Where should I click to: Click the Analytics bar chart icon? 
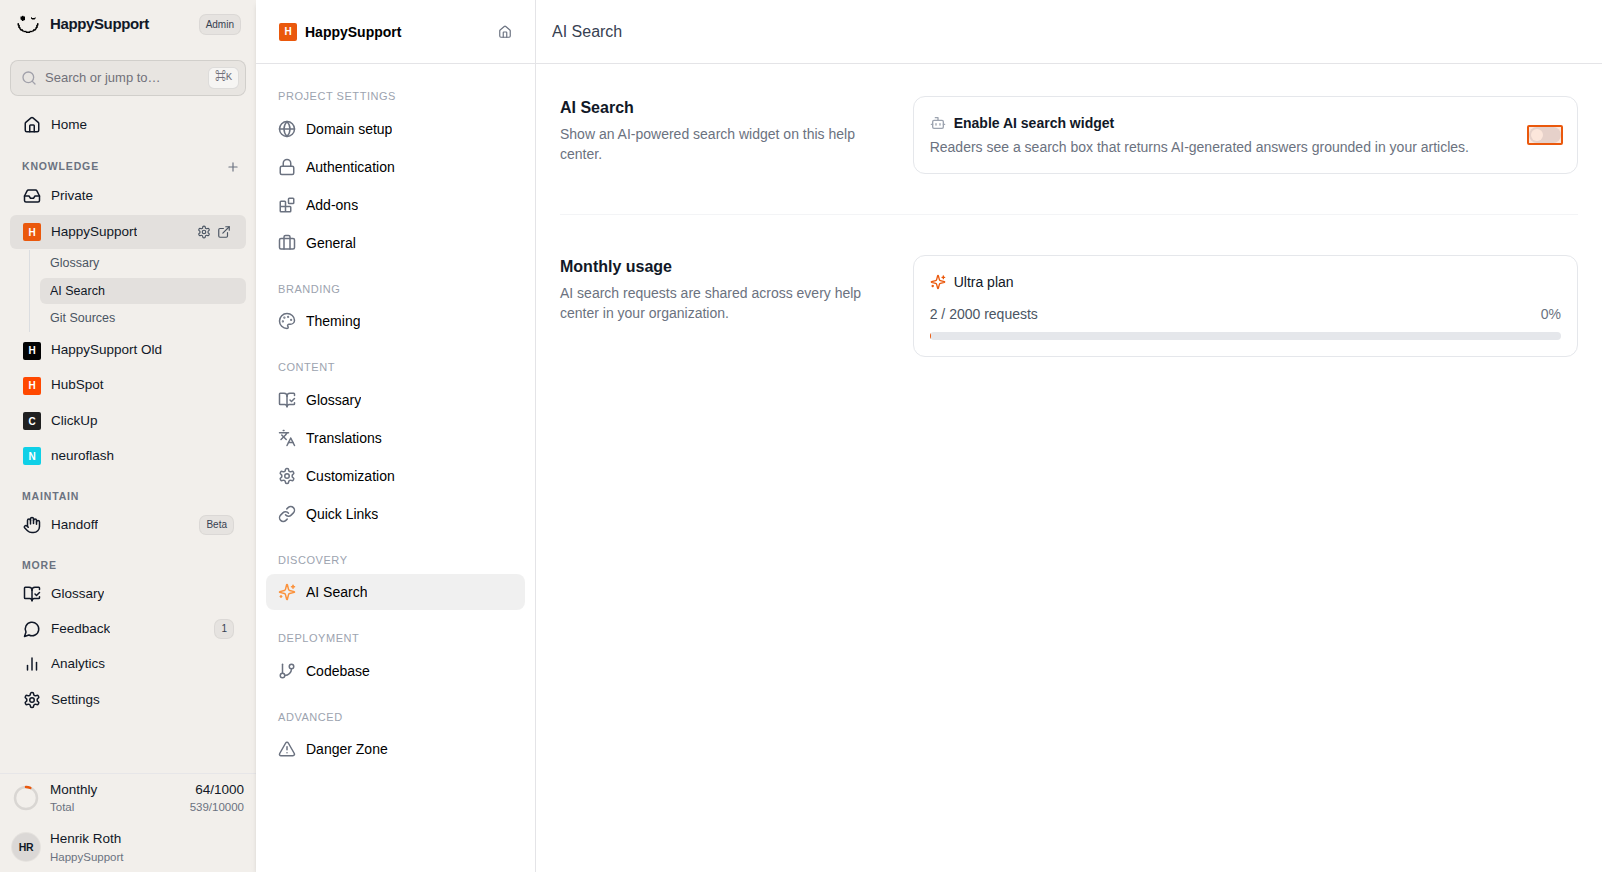coord(32,664)
